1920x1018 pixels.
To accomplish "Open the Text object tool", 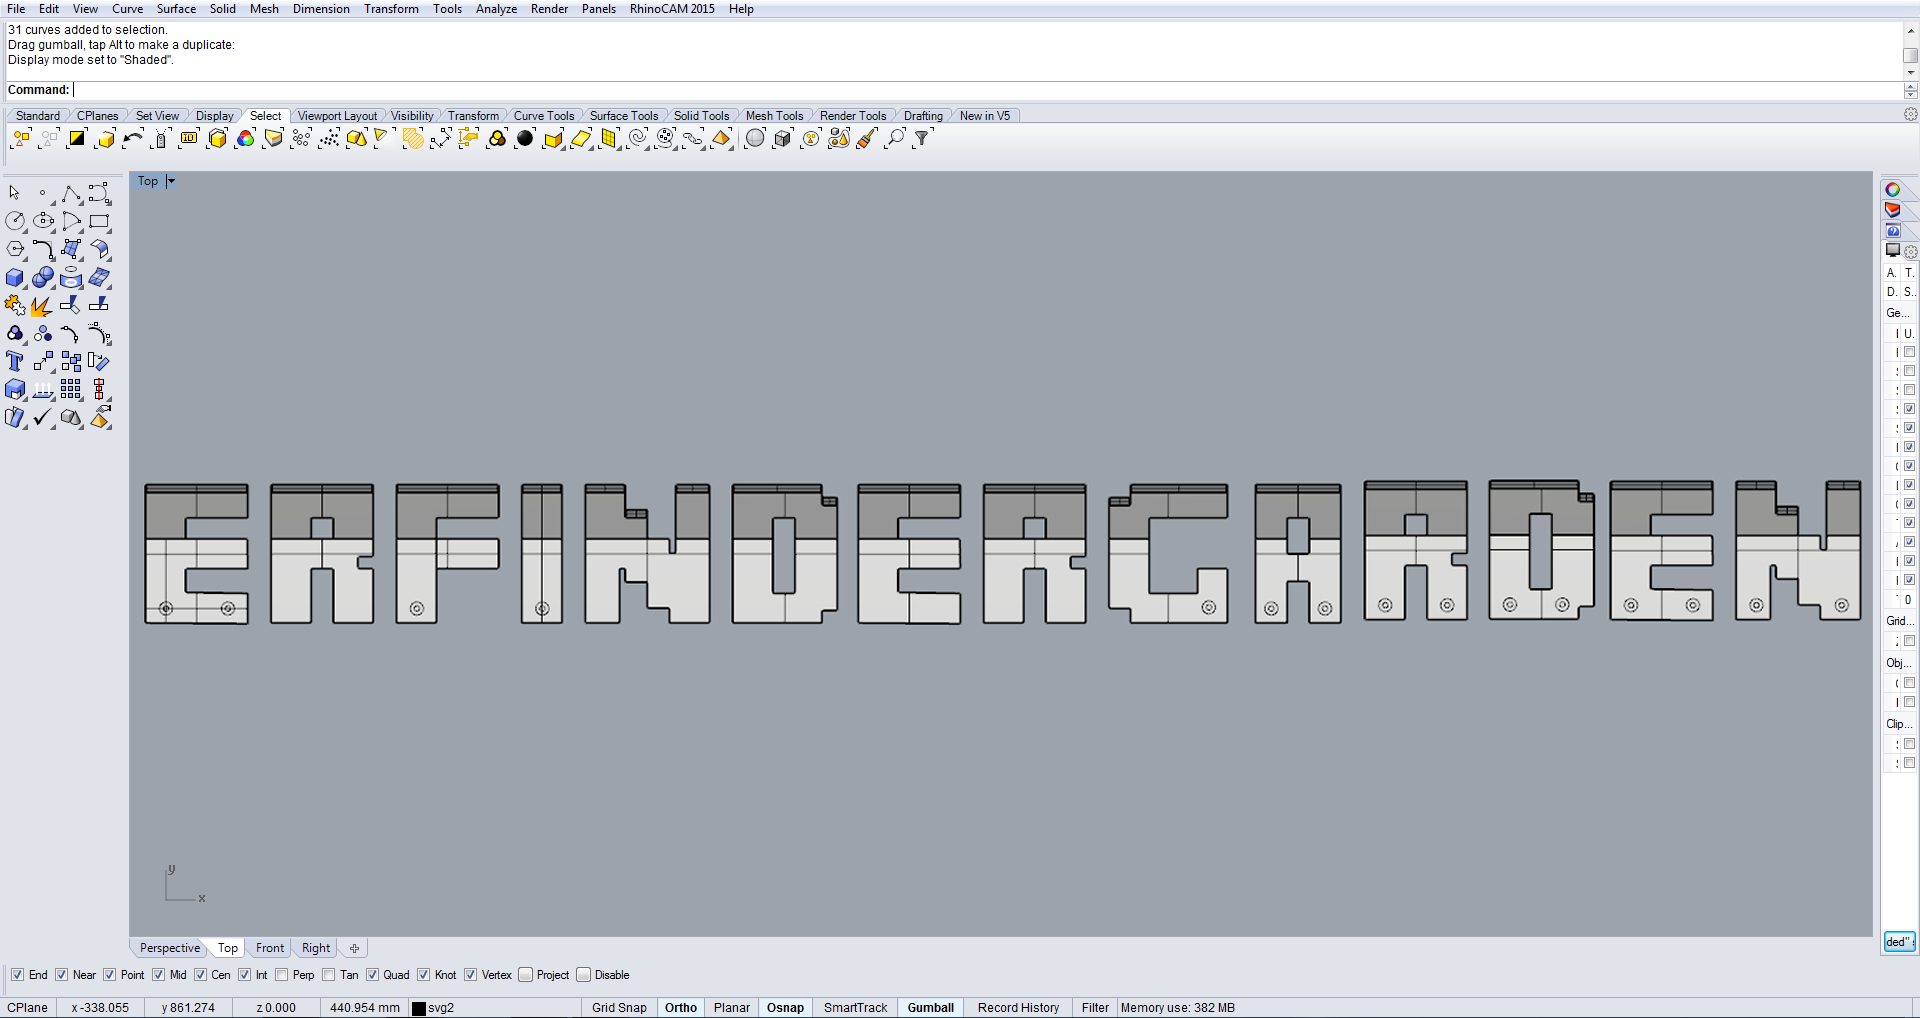I will 15,361.
